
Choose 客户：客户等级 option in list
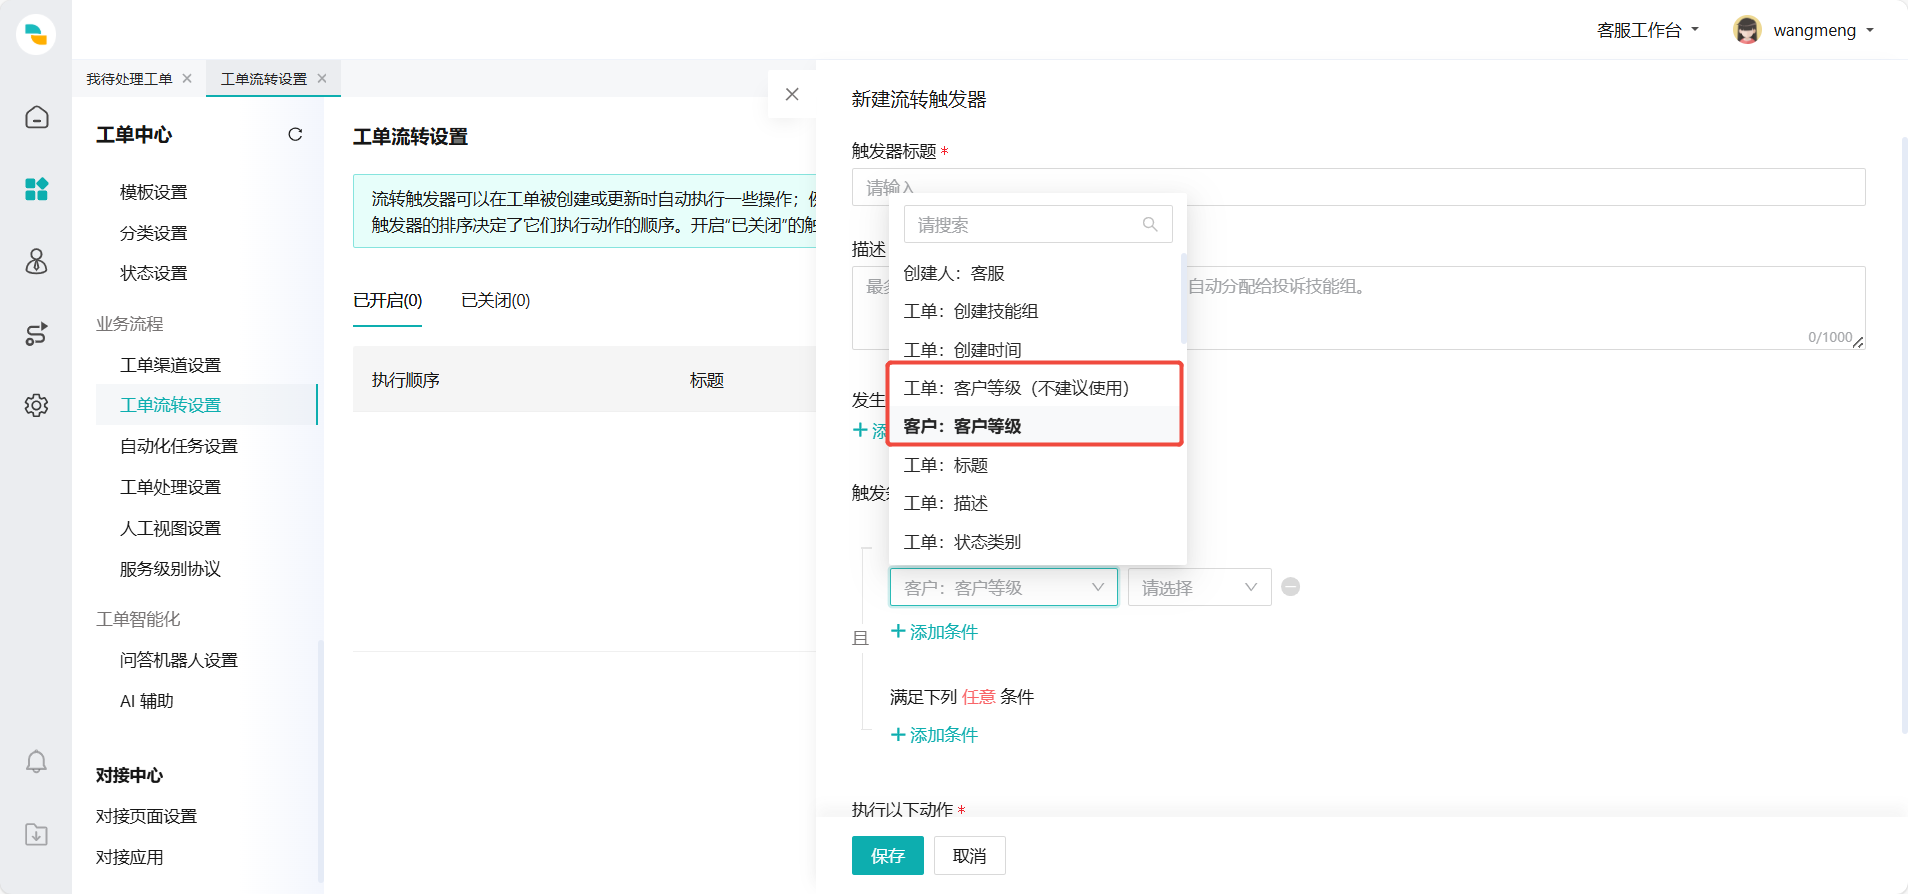(x=1035, y=426)
